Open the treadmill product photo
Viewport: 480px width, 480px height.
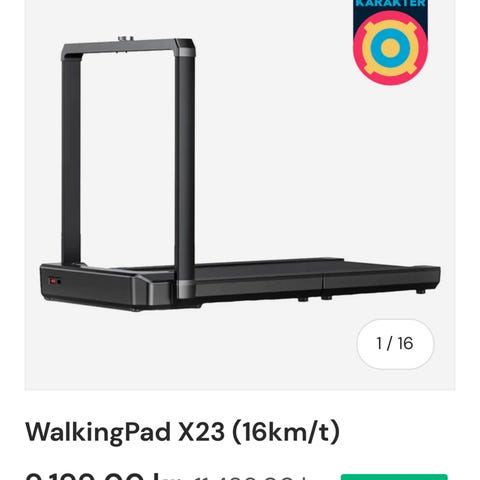[x=240, y=175]
